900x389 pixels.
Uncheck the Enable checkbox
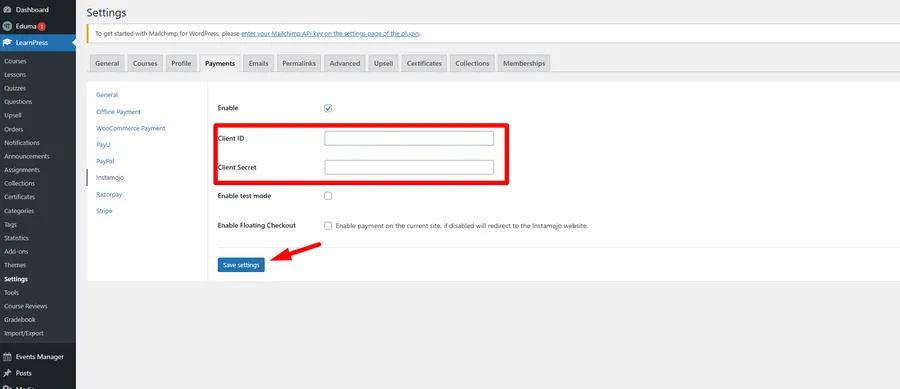328,108
